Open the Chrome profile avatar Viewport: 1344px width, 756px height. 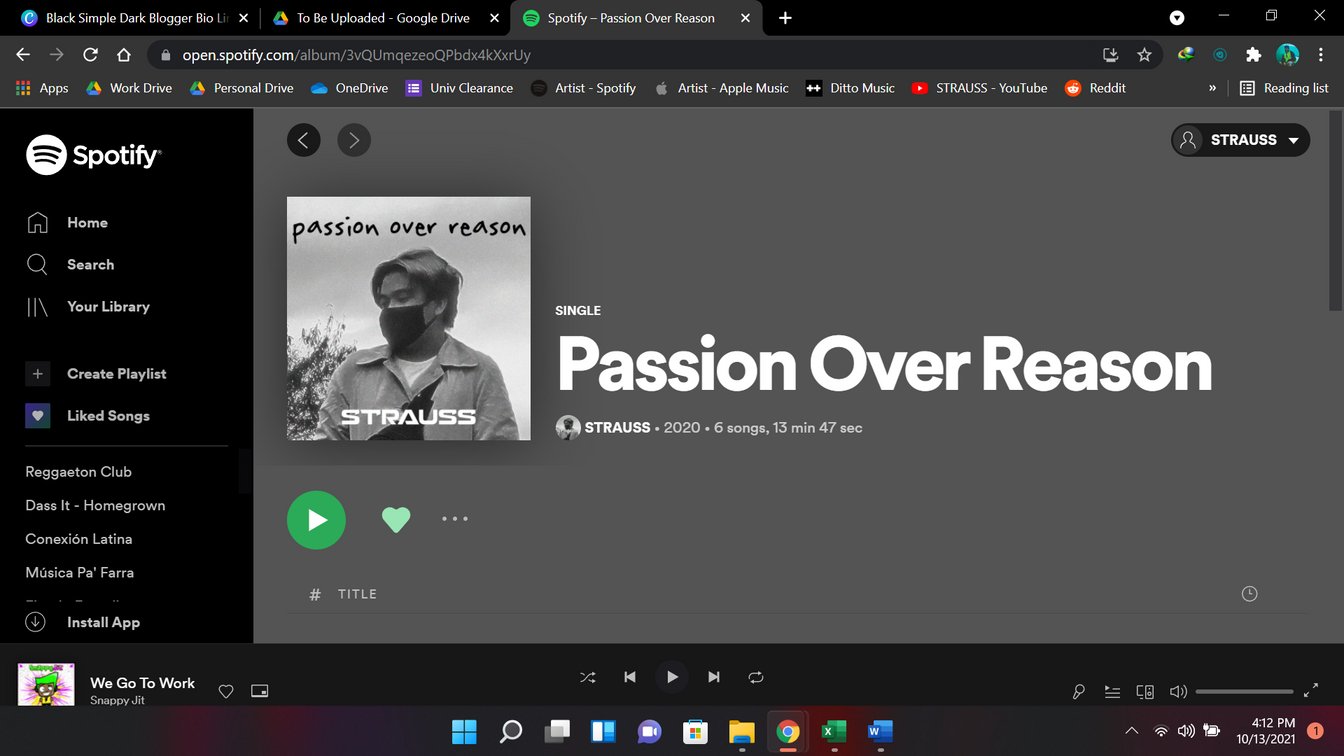1287,55
